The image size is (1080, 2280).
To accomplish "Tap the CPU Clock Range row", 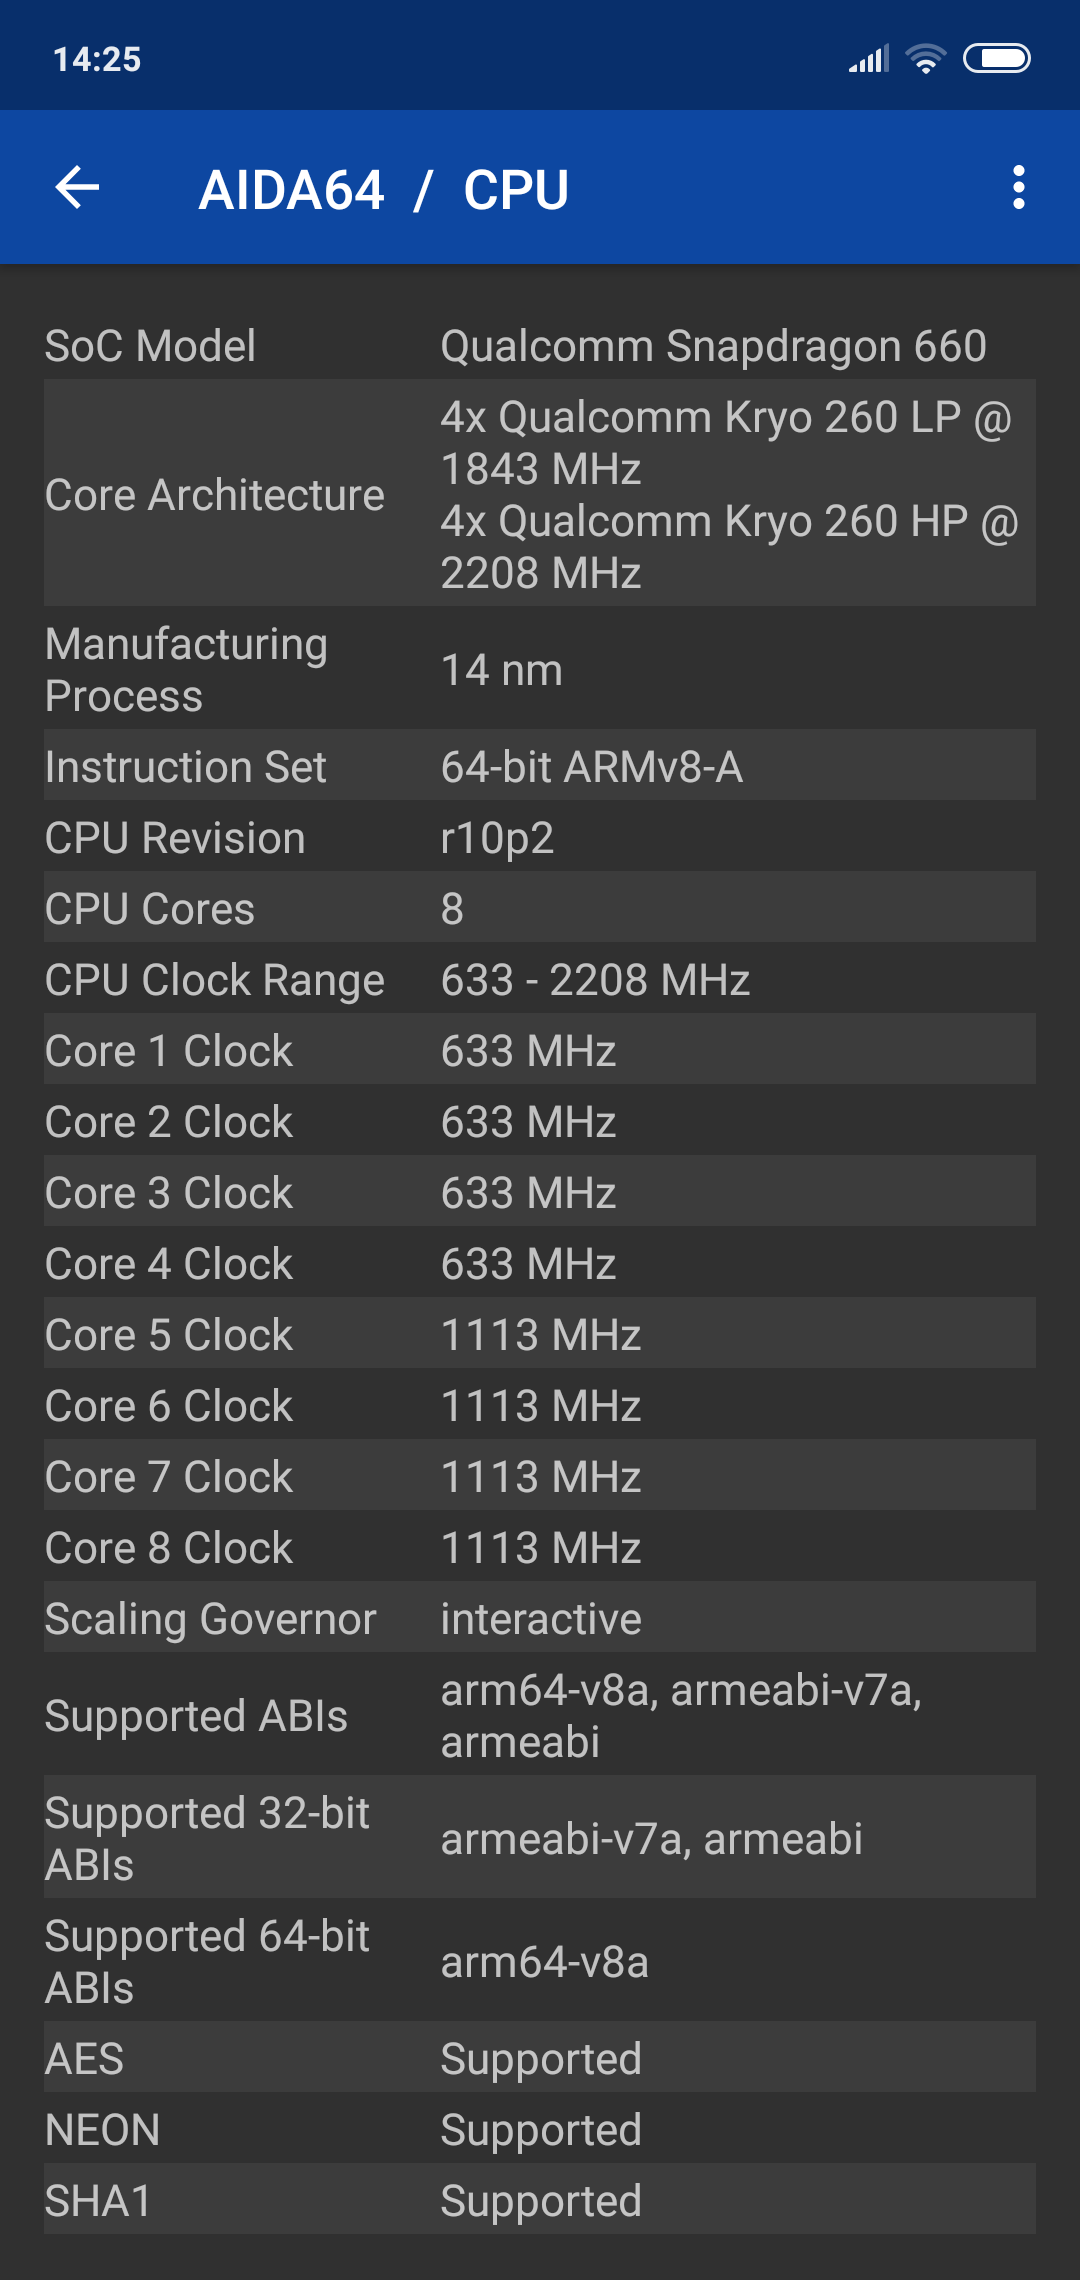I will [540, 980].
